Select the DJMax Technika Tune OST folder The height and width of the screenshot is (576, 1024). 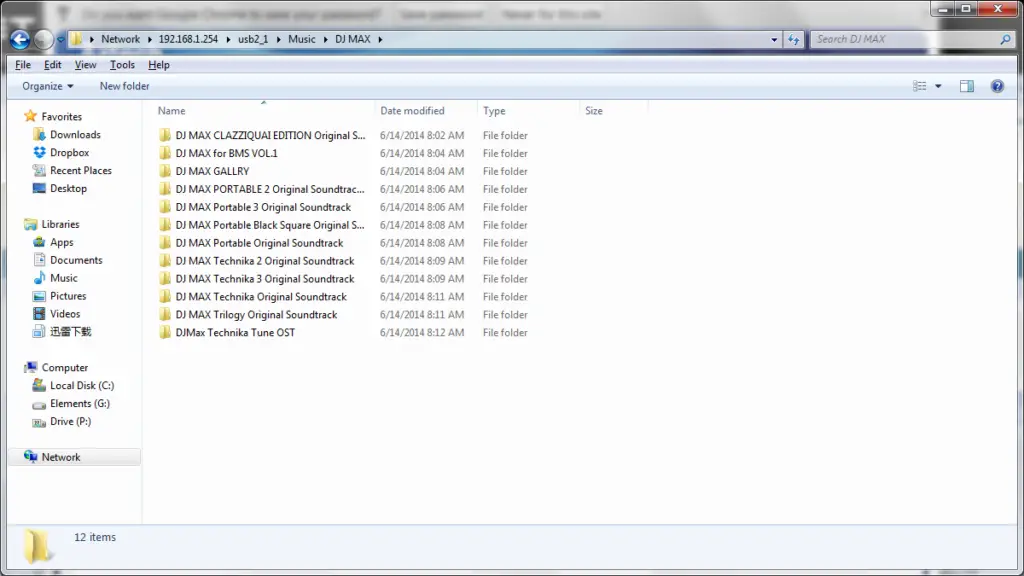pos(235,332)
